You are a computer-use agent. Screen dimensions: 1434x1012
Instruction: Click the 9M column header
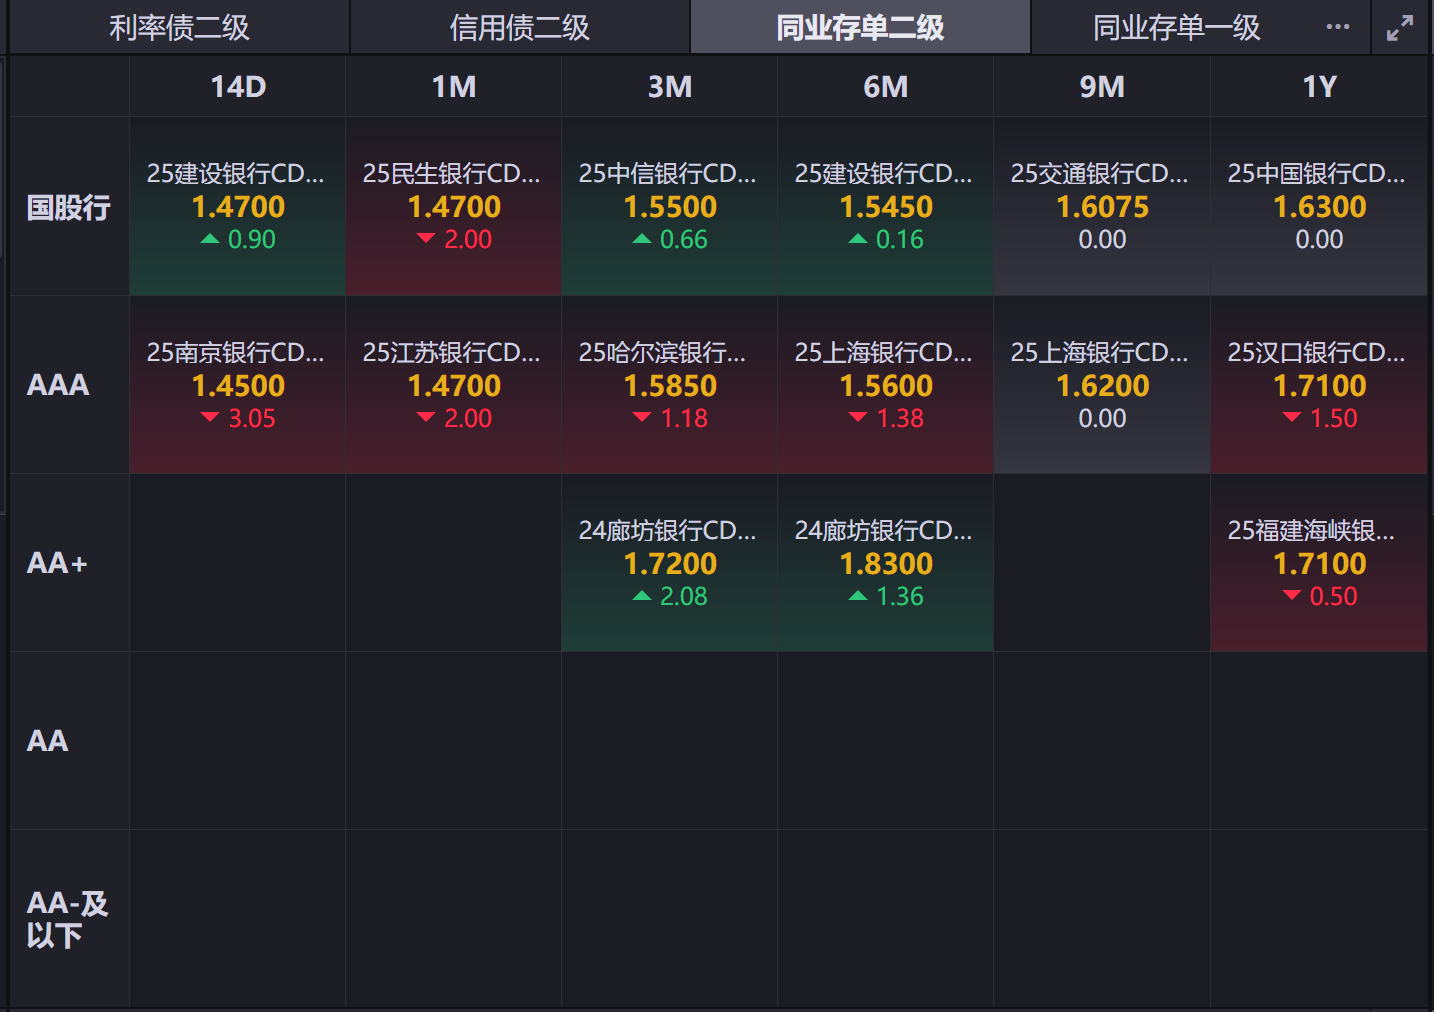coord(1102,87)
